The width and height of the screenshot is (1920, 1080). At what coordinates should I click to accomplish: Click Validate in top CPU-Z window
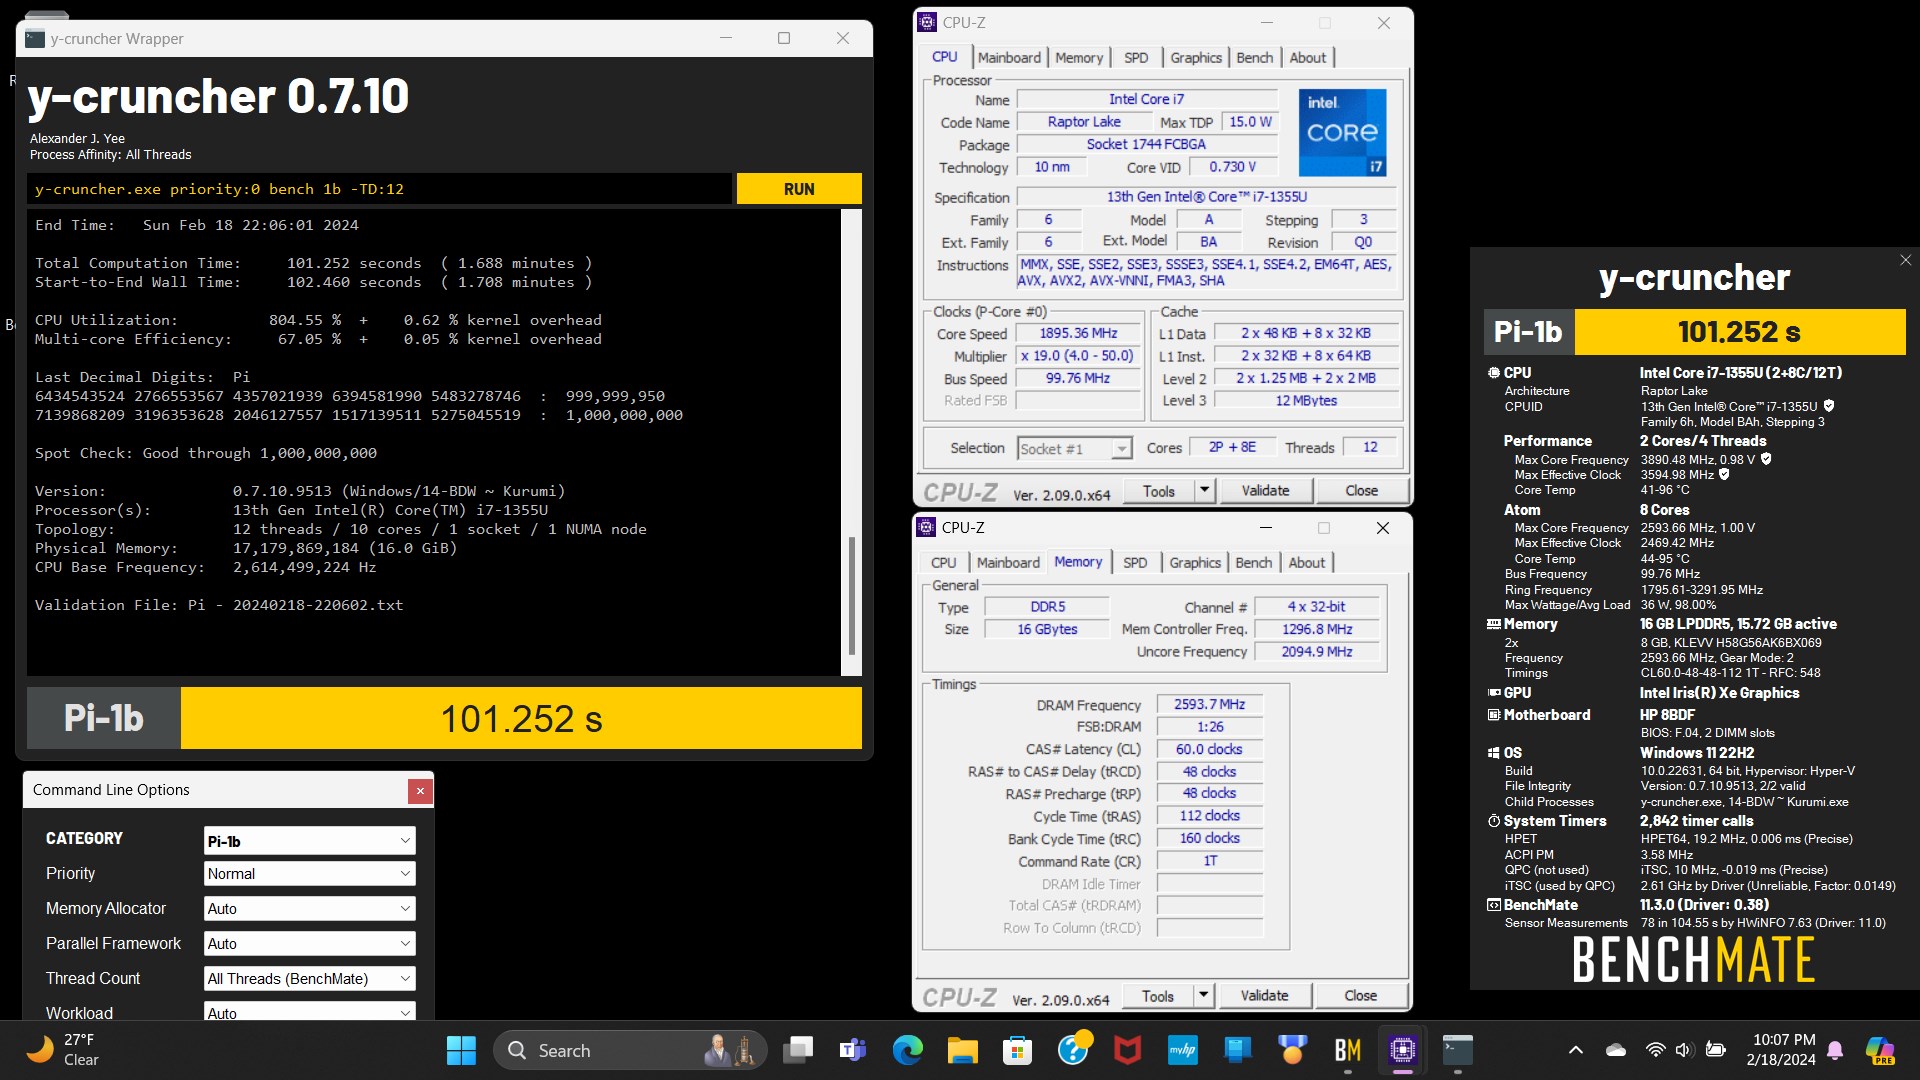click(1265, 491)
